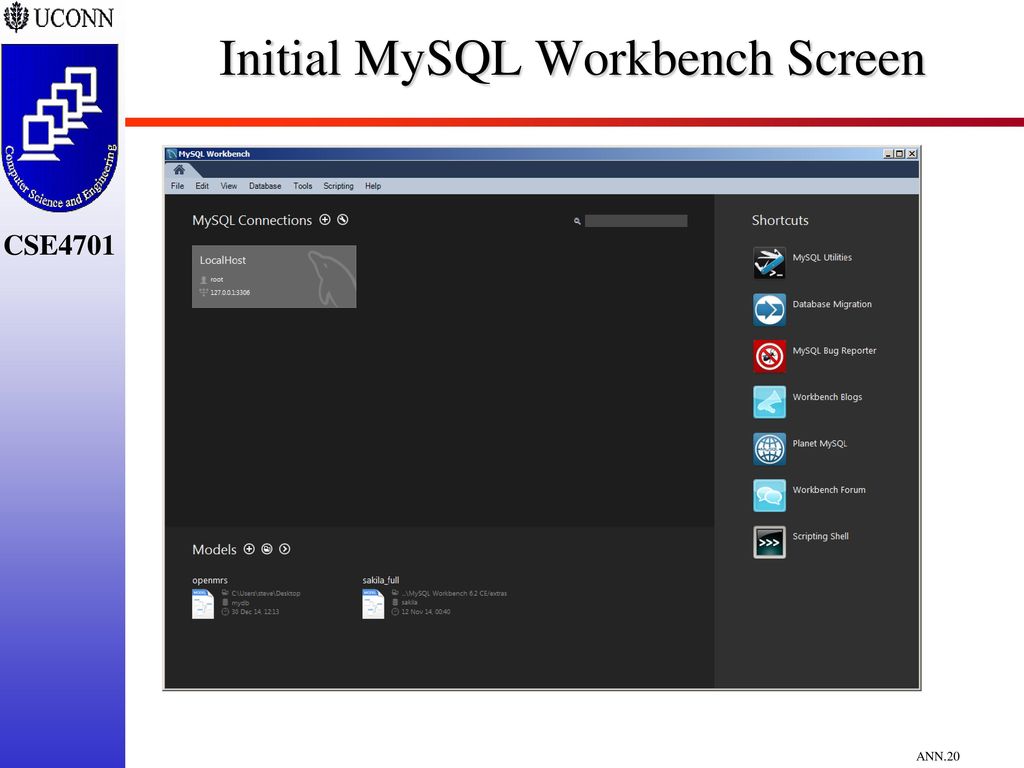Open the Database menu
Screen dimensions: 1024x768
click(x=265, y=186)
